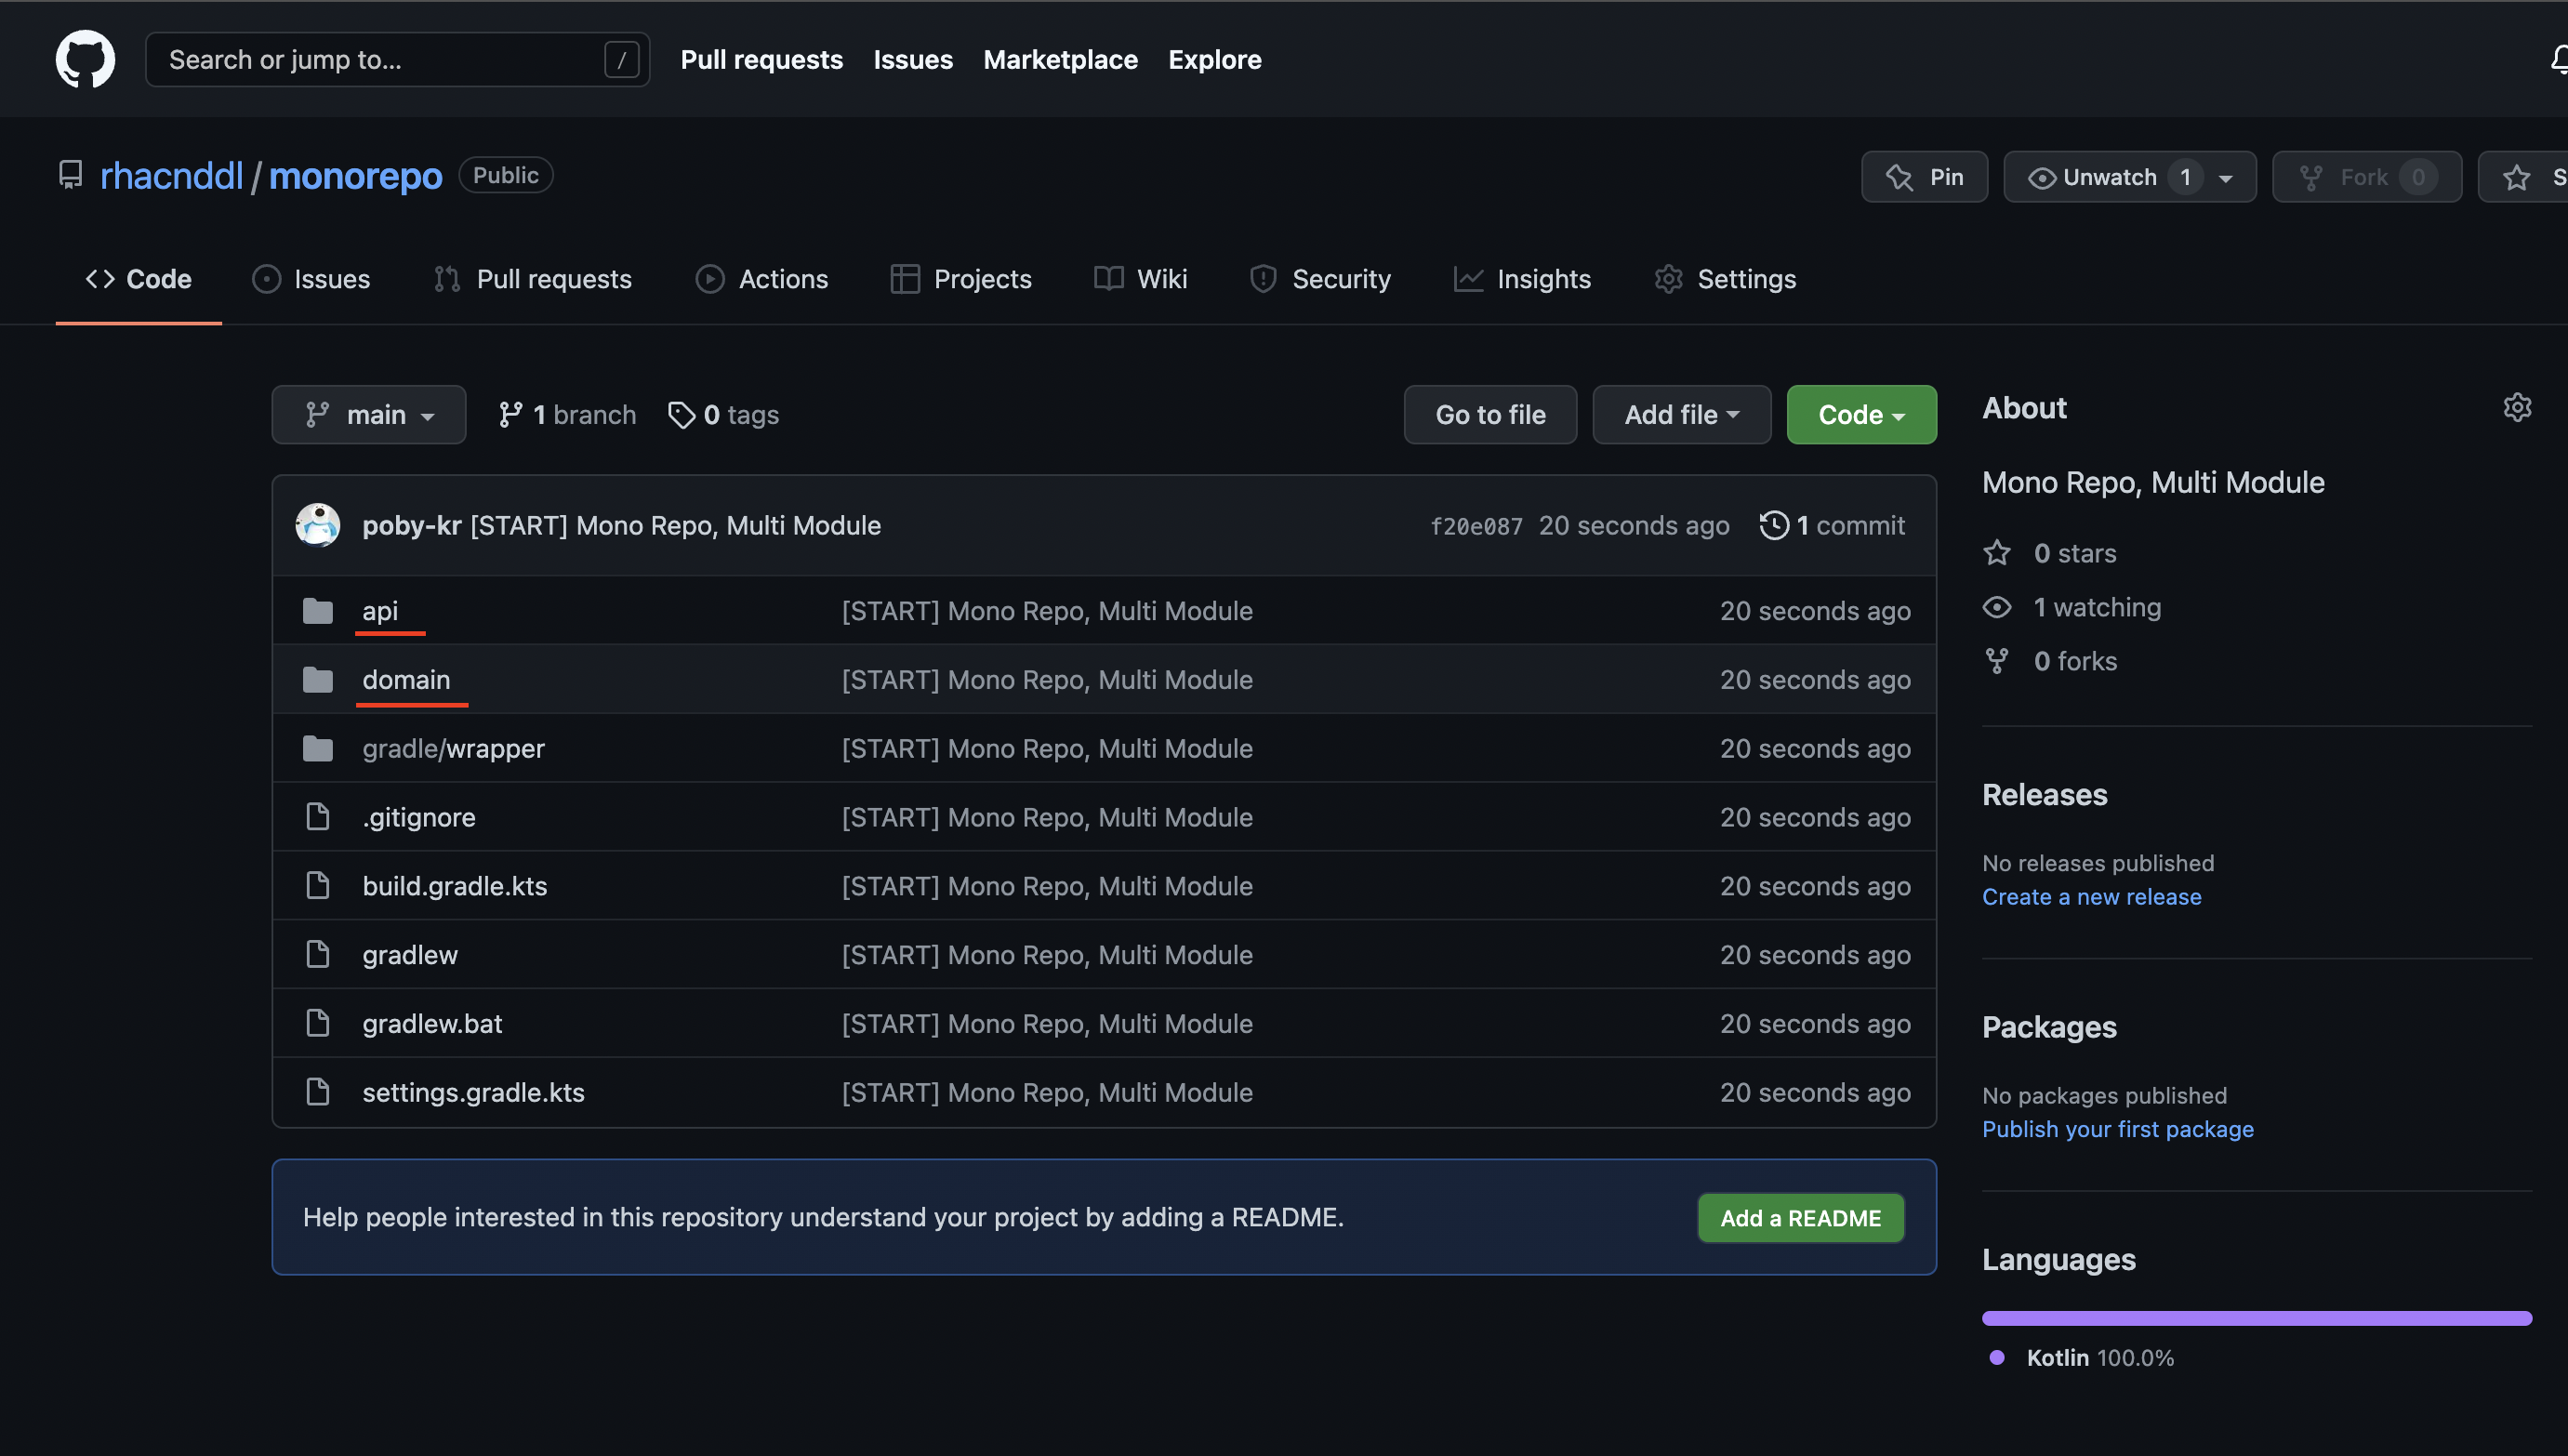Click the eye icon beside 1 watching
The image size is (2568, 1456).
[1997, 607]
